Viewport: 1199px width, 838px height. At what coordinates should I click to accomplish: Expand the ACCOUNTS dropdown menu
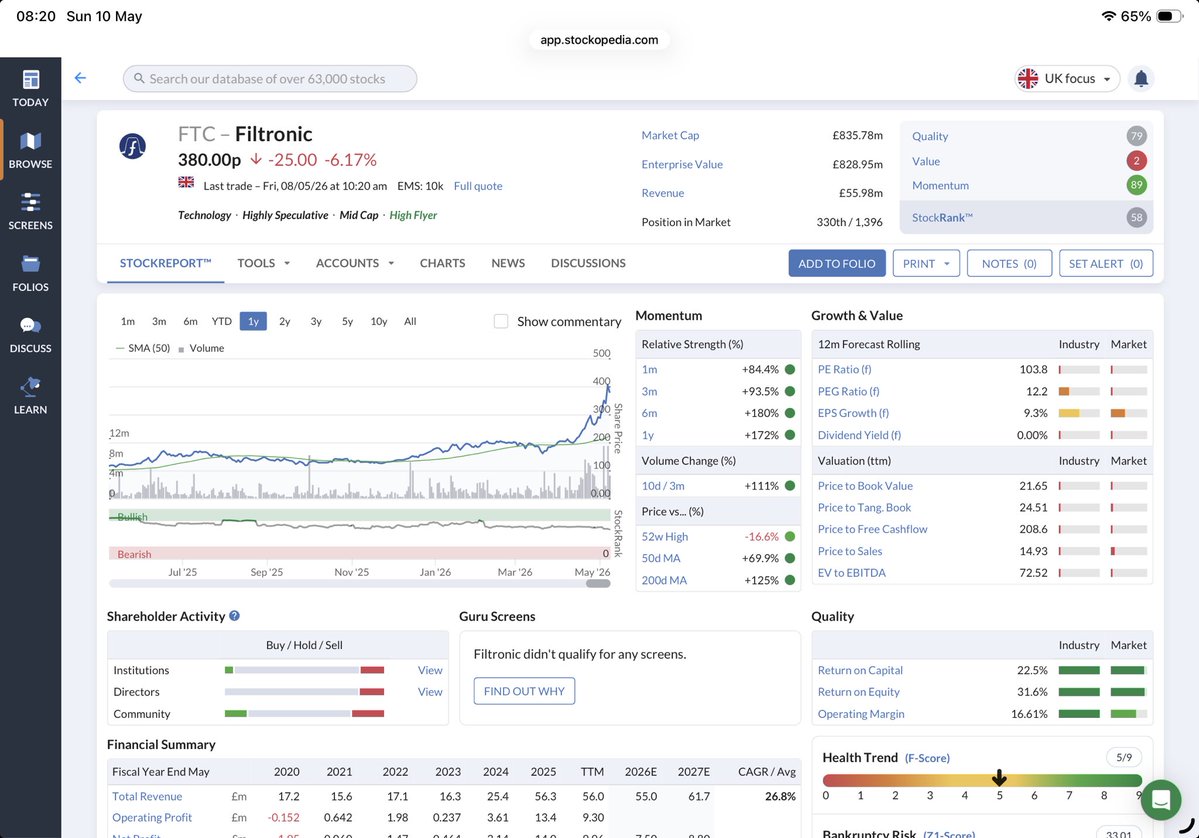point(355,263)
